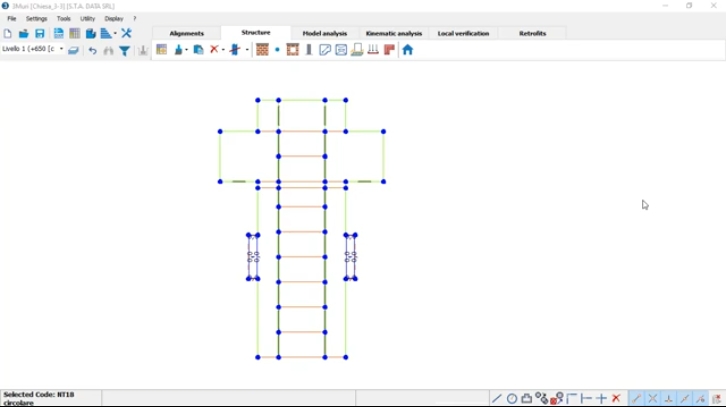Select the line drawing tool in status bar
Viewport: 726px width, 407px height.
point(496,398)
